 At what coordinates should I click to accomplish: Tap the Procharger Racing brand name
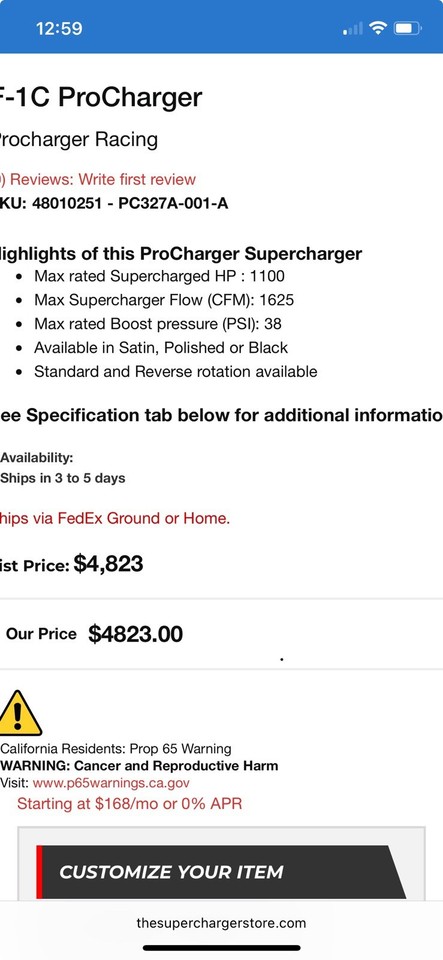[x=79, y=140]
